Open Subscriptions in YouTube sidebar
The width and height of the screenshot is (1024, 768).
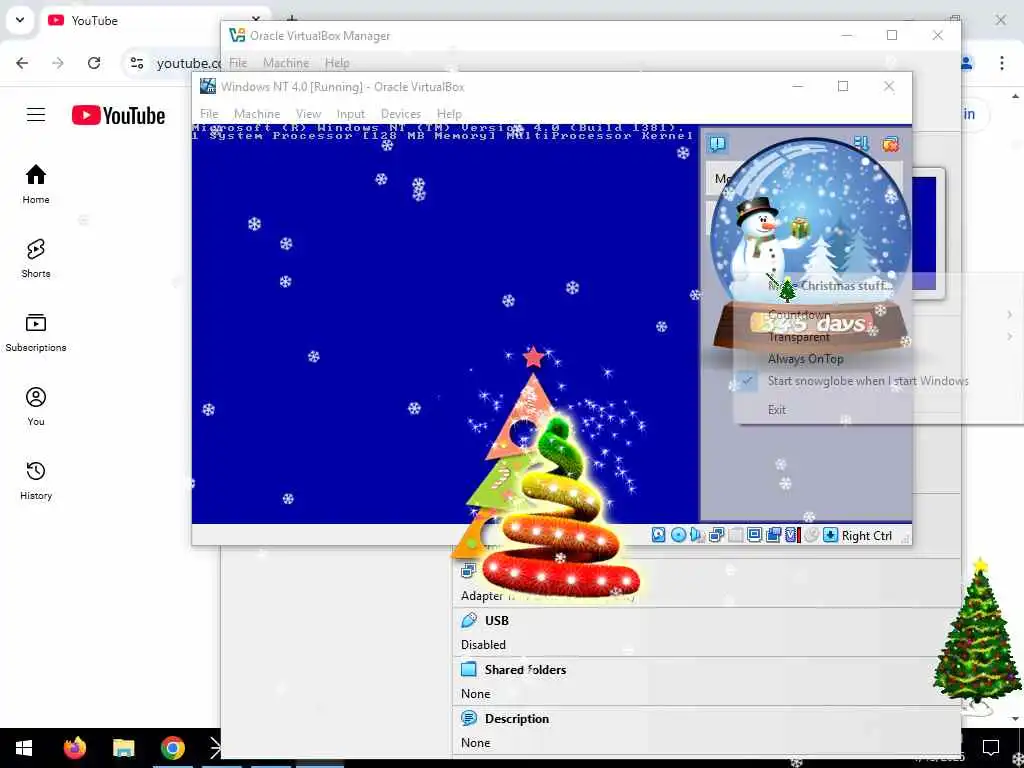click(x=36, y=332)
